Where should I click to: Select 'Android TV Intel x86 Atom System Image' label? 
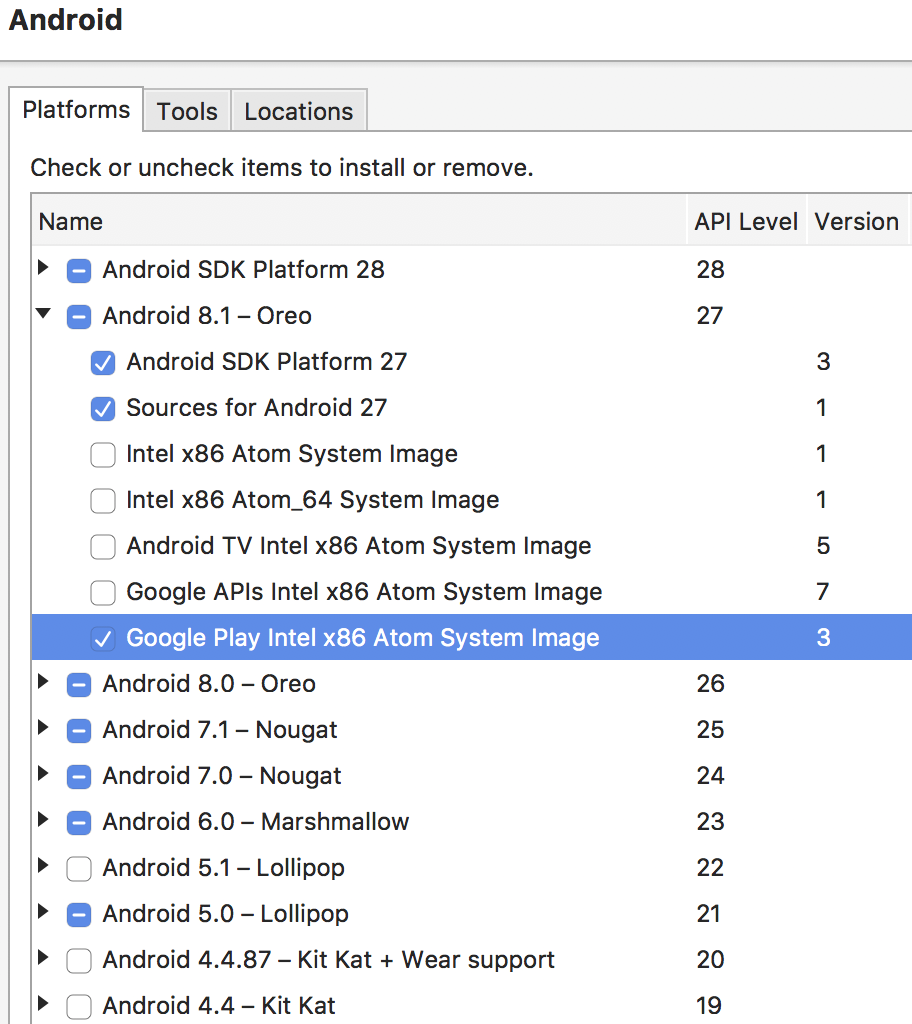359,546
